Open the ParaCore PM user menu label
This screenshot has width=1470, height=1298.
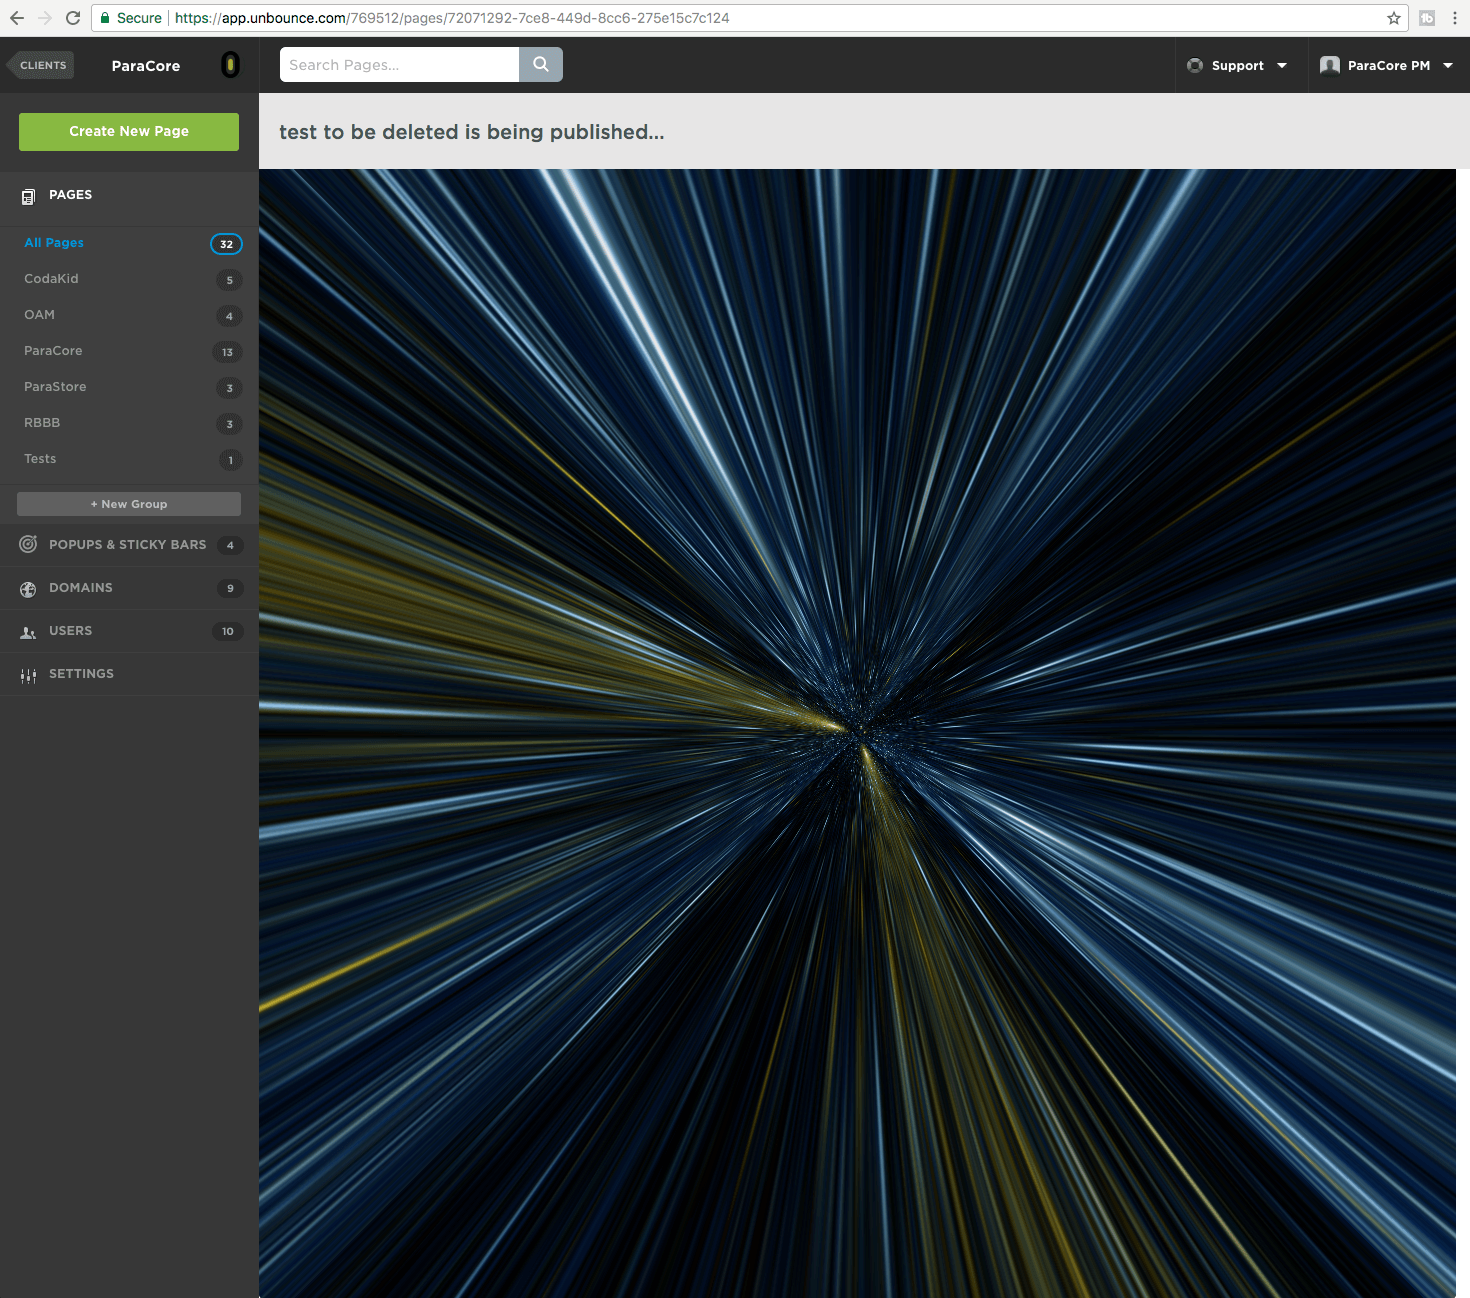pyautogui.click(x=1389, y=66)
